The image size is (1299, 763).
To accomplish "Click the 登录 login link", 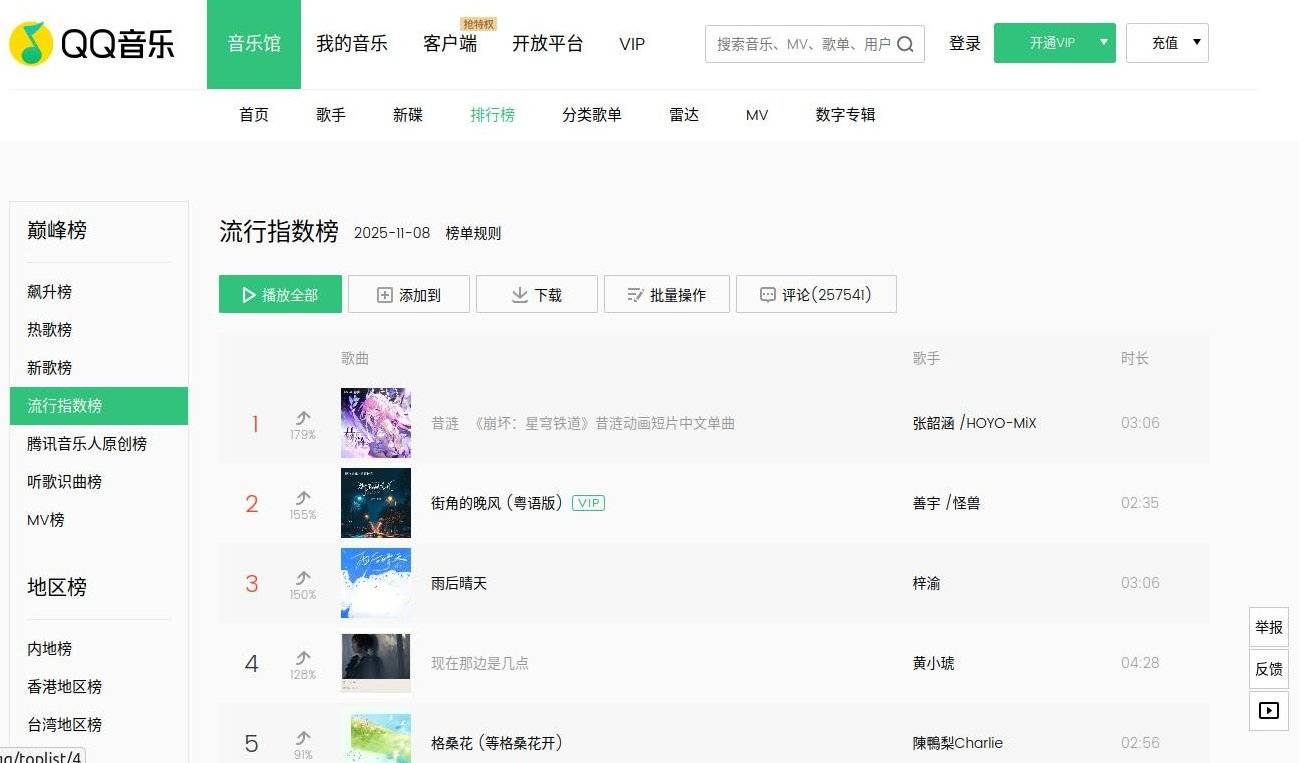I will 964,44.
